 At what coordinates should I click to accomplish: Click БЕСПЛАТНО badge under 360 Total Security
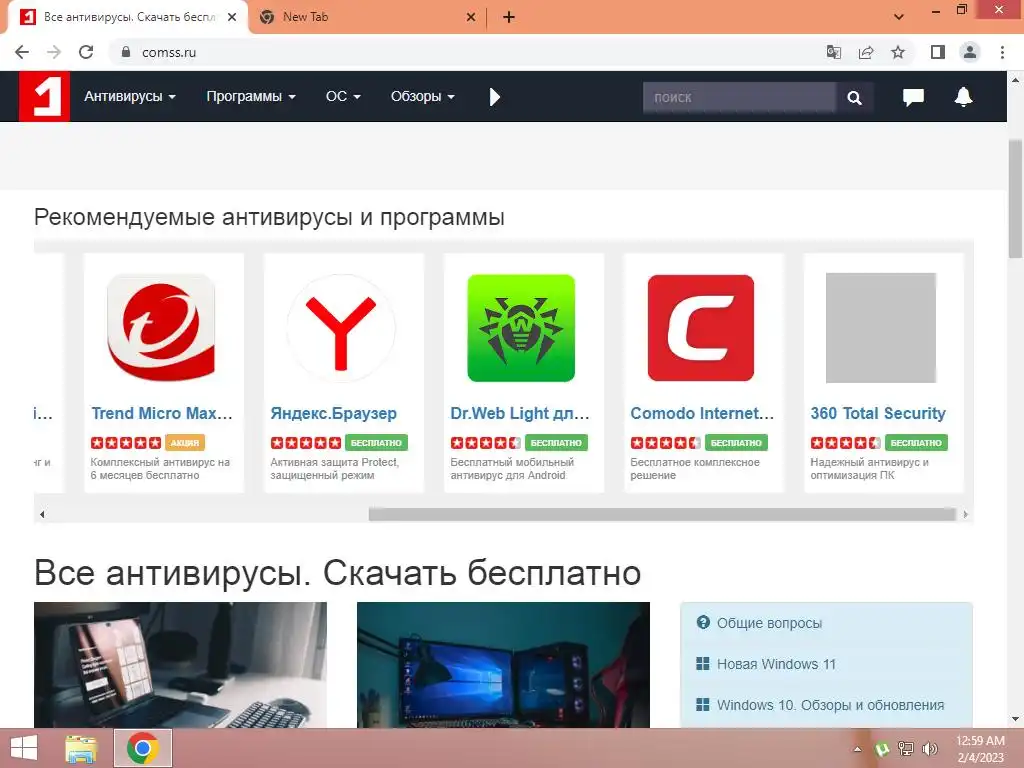coord(916,443)
